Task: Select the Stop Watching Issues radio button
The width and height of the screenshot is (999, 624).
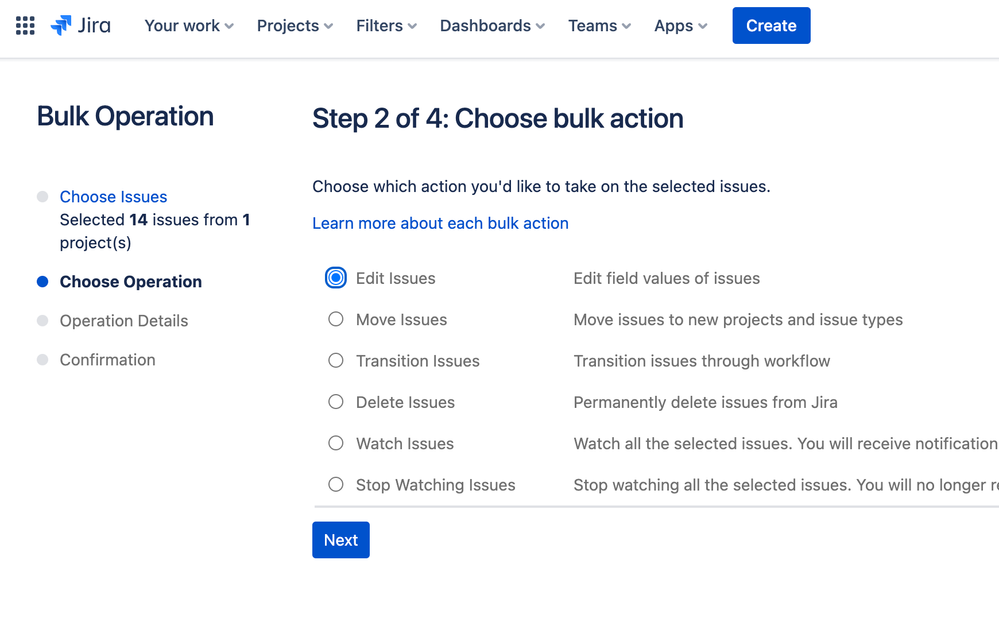Action: pos(336,485)
